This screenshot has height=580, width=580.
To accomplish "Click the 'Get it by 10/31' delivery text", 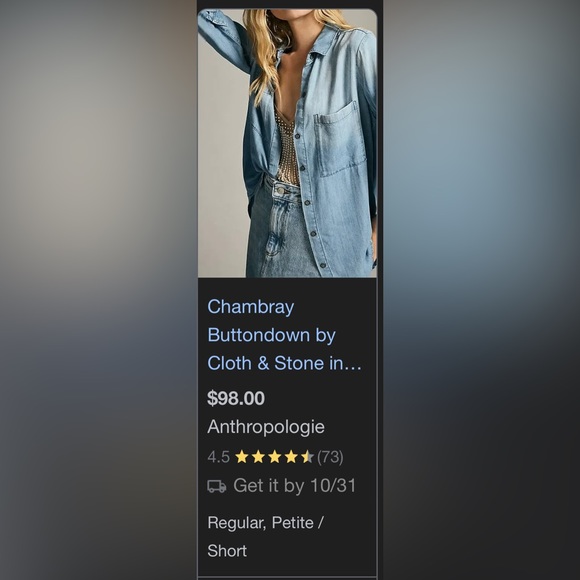I will point(294,485).
